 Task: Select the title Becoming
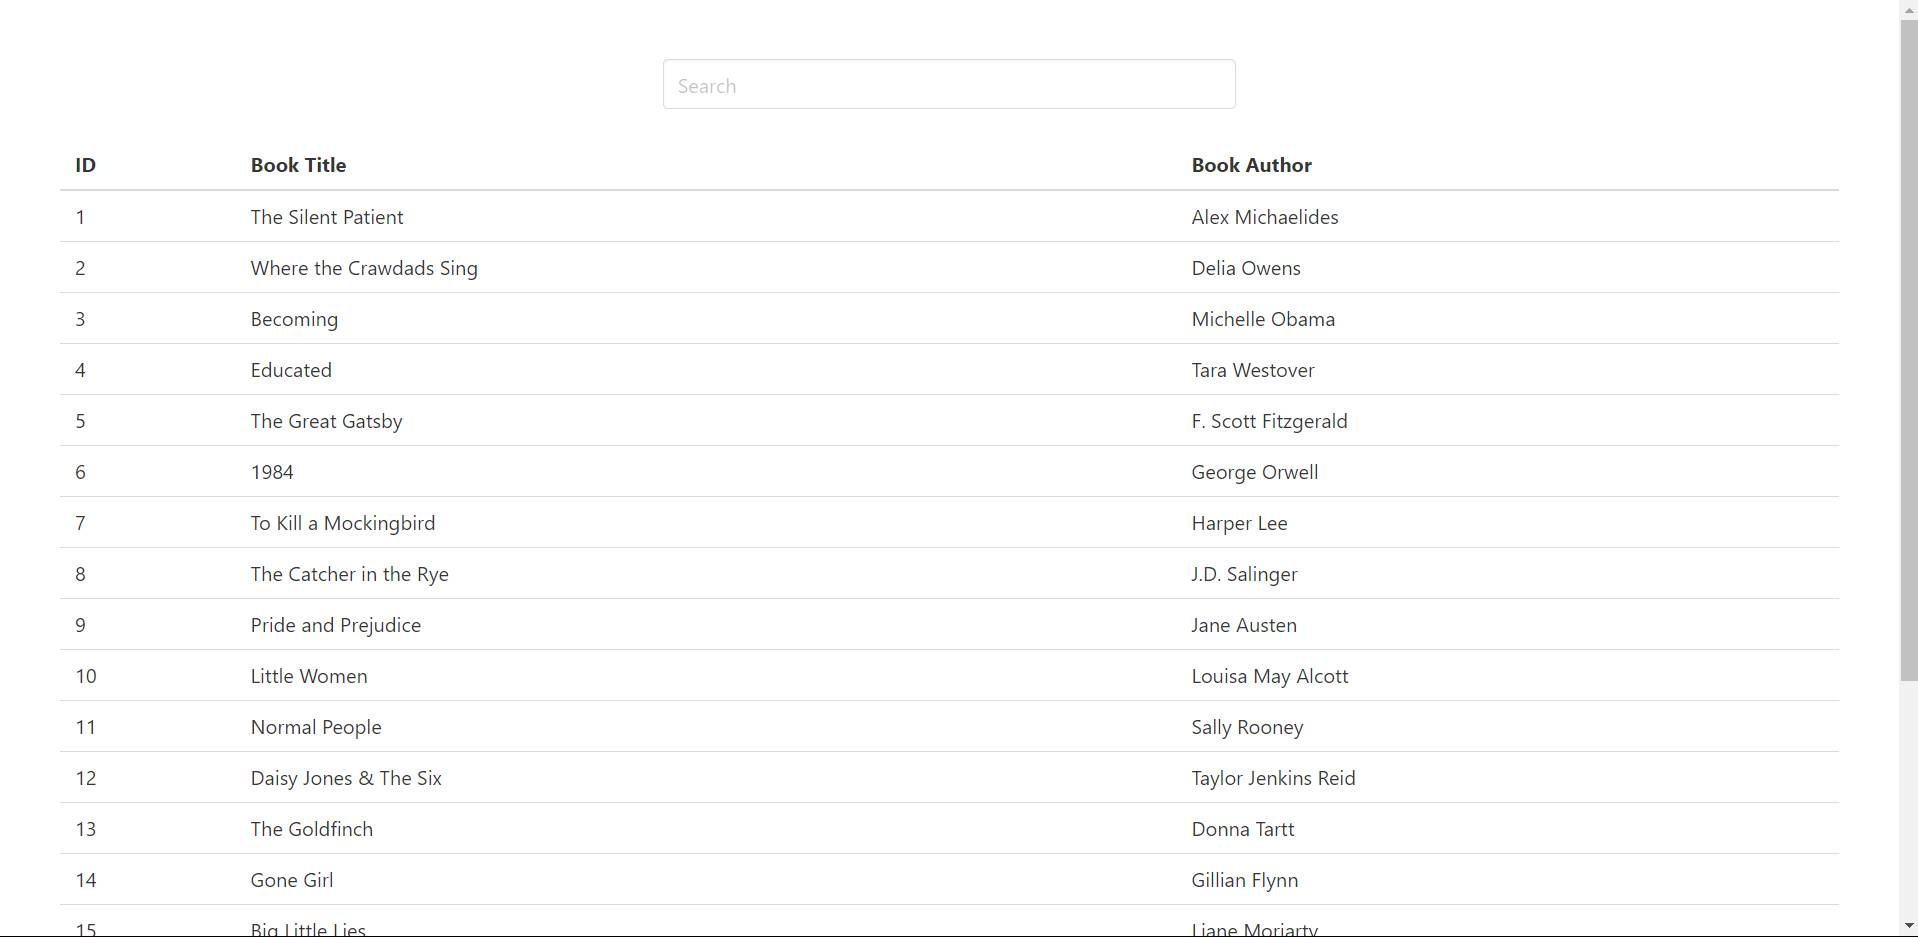pyautogui.click(x=294, y=320)
